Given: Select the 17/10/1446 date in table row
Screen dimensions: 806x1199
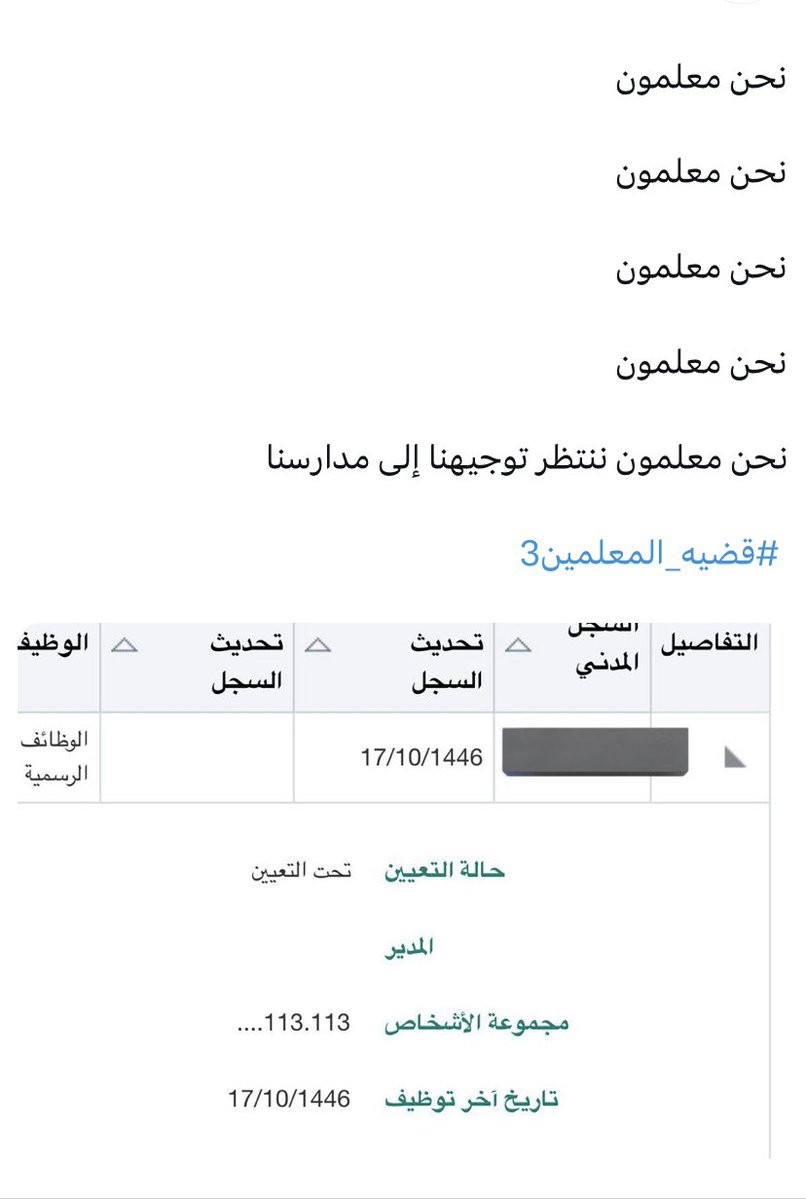Looking at the screenshot, I should click(421, 757).
